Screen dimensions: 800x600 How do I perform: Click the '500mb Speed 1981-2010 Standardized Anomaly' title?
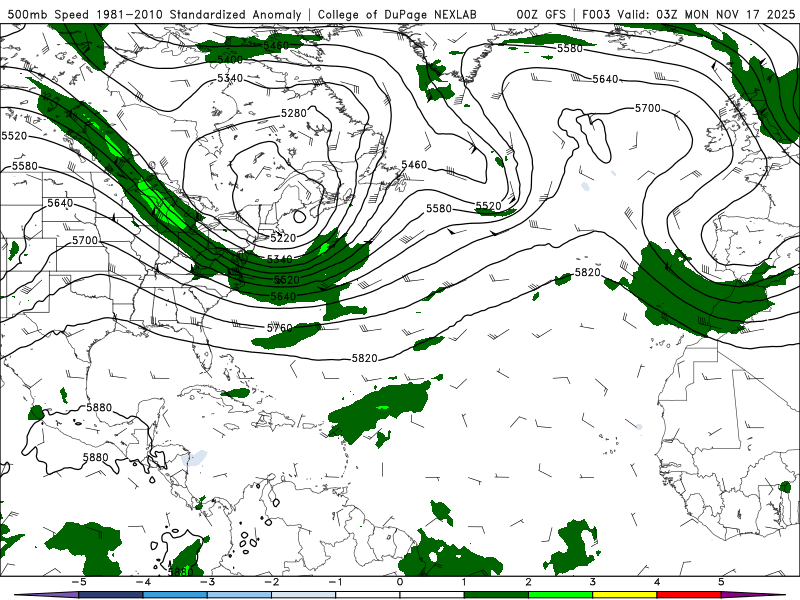point(155,14)
